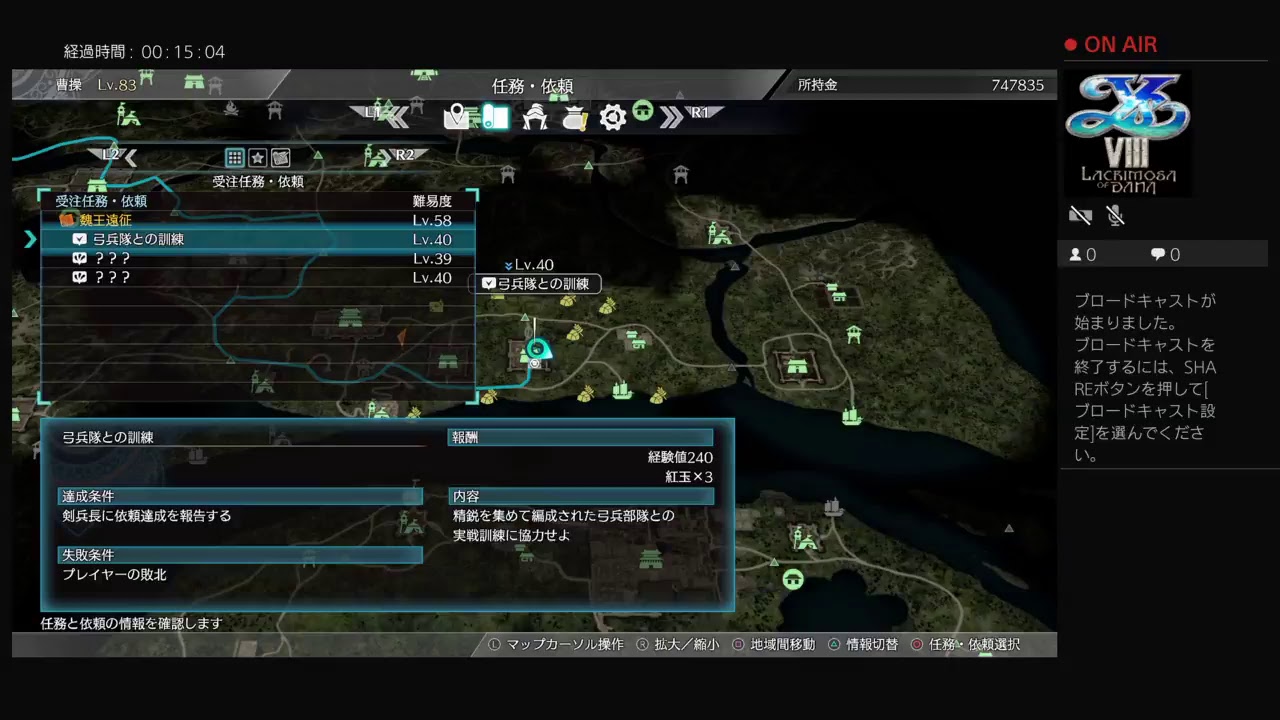Click the quest location pin on map
The width and height of the screenshot is (1280, 720).
point(537,348)
